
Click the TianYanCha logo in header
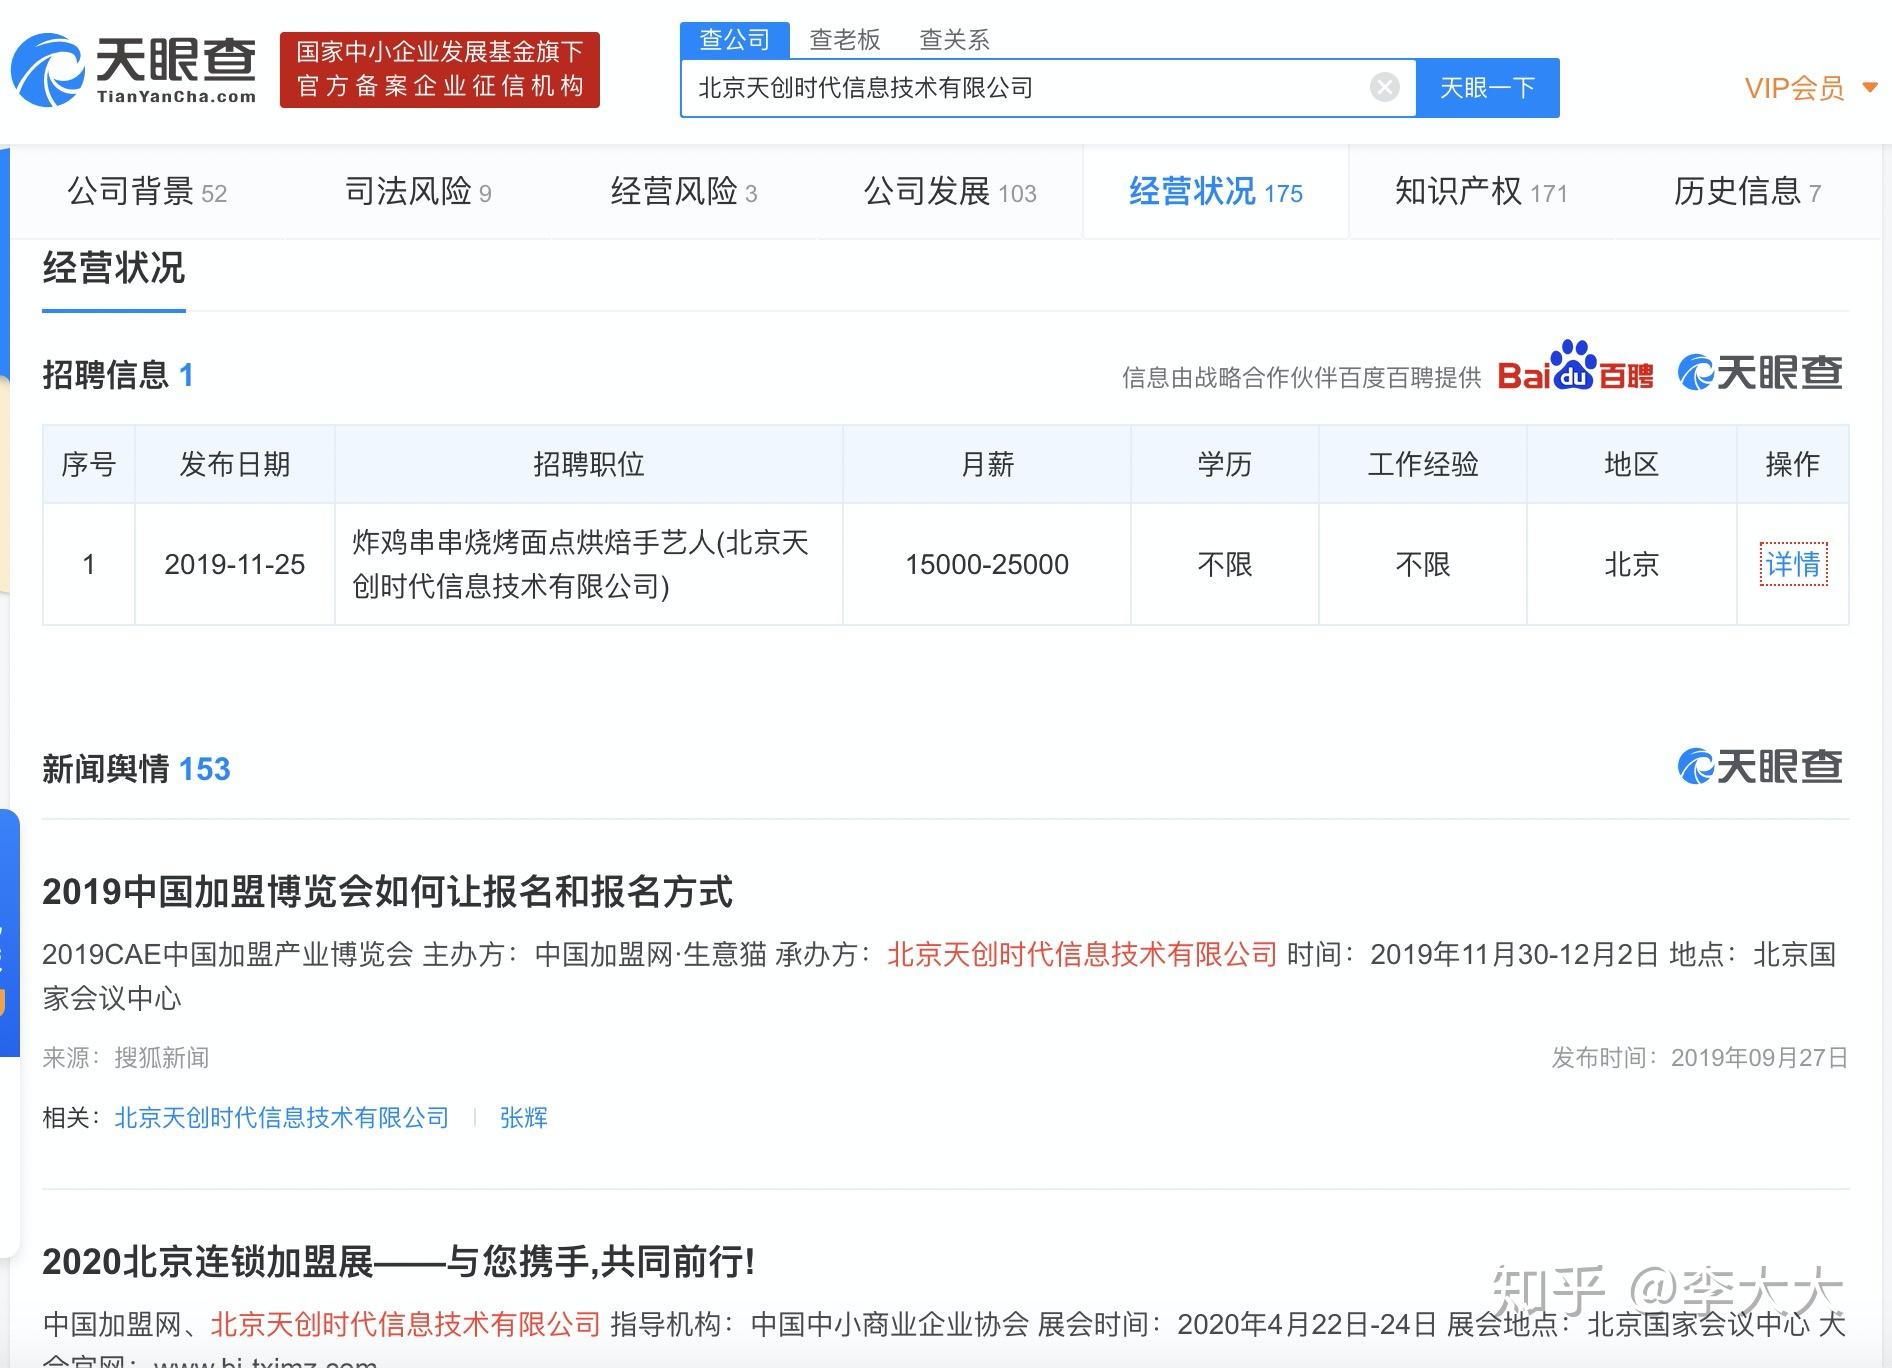pyautogui.click(x=133, y=70)
